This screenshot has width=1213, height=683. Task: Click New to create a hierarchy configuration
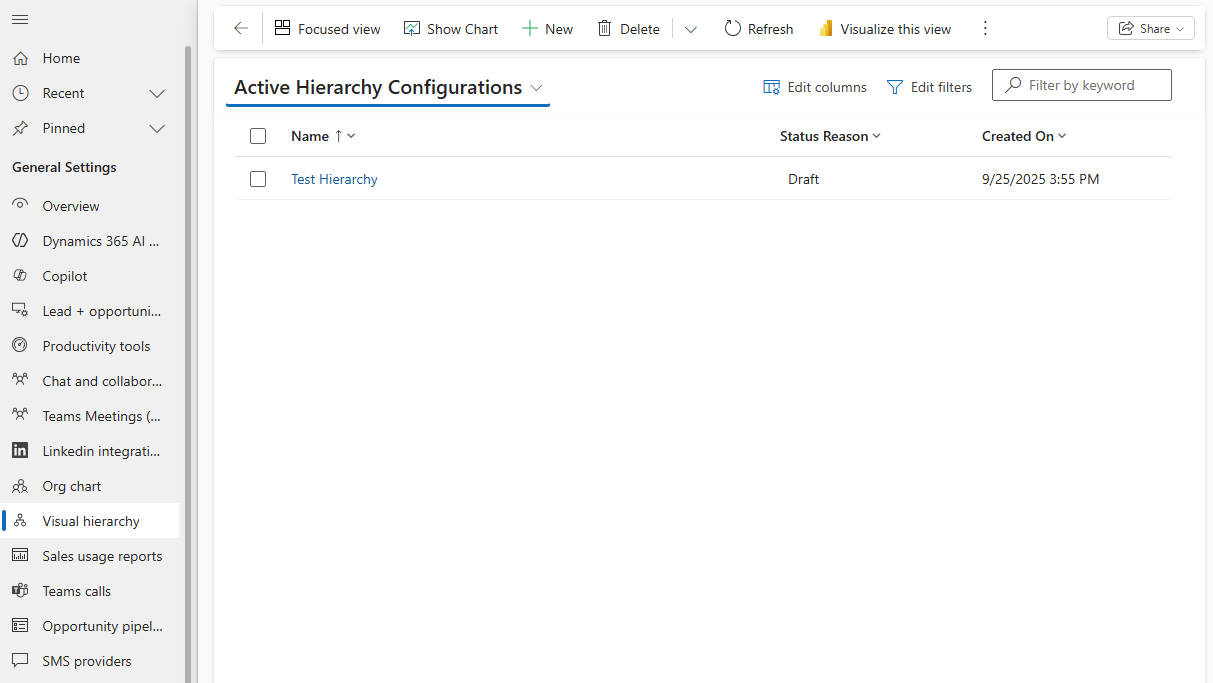coord(547,28)
